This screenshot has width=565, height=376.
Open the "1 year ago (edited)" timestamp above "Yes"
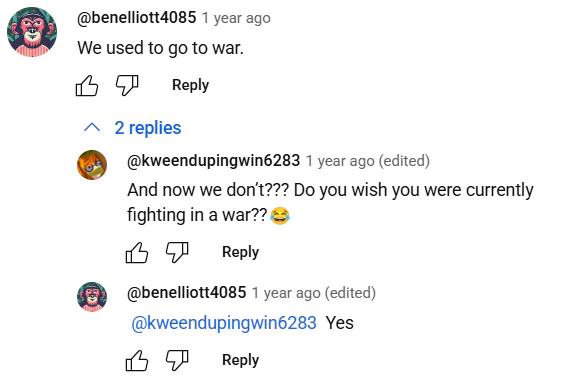(x=314, y=293)
